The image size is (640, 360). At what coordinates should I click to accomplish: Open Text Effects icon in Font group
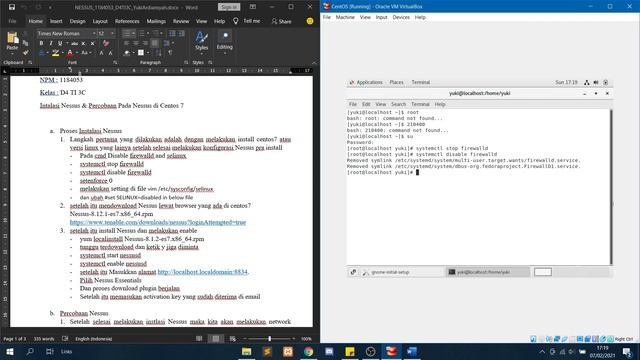pos(42,53)
